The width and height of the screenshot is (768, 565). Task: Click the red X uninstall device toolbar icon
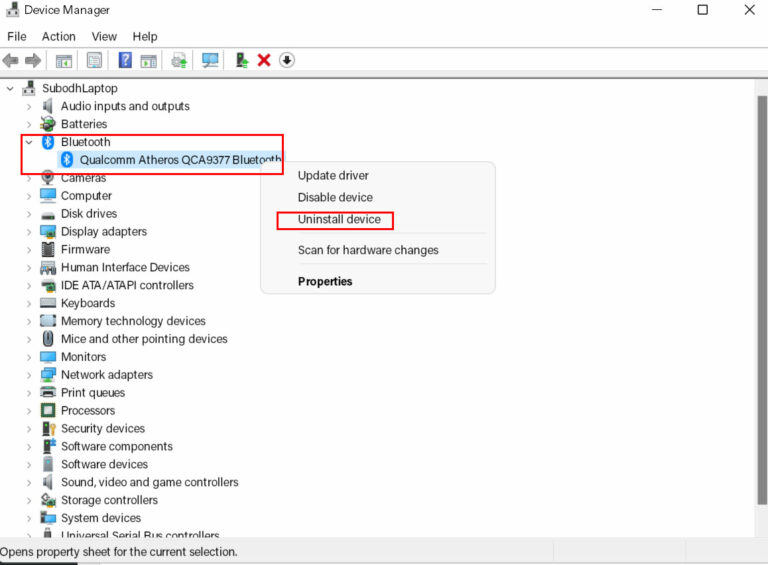pos(264,60)
